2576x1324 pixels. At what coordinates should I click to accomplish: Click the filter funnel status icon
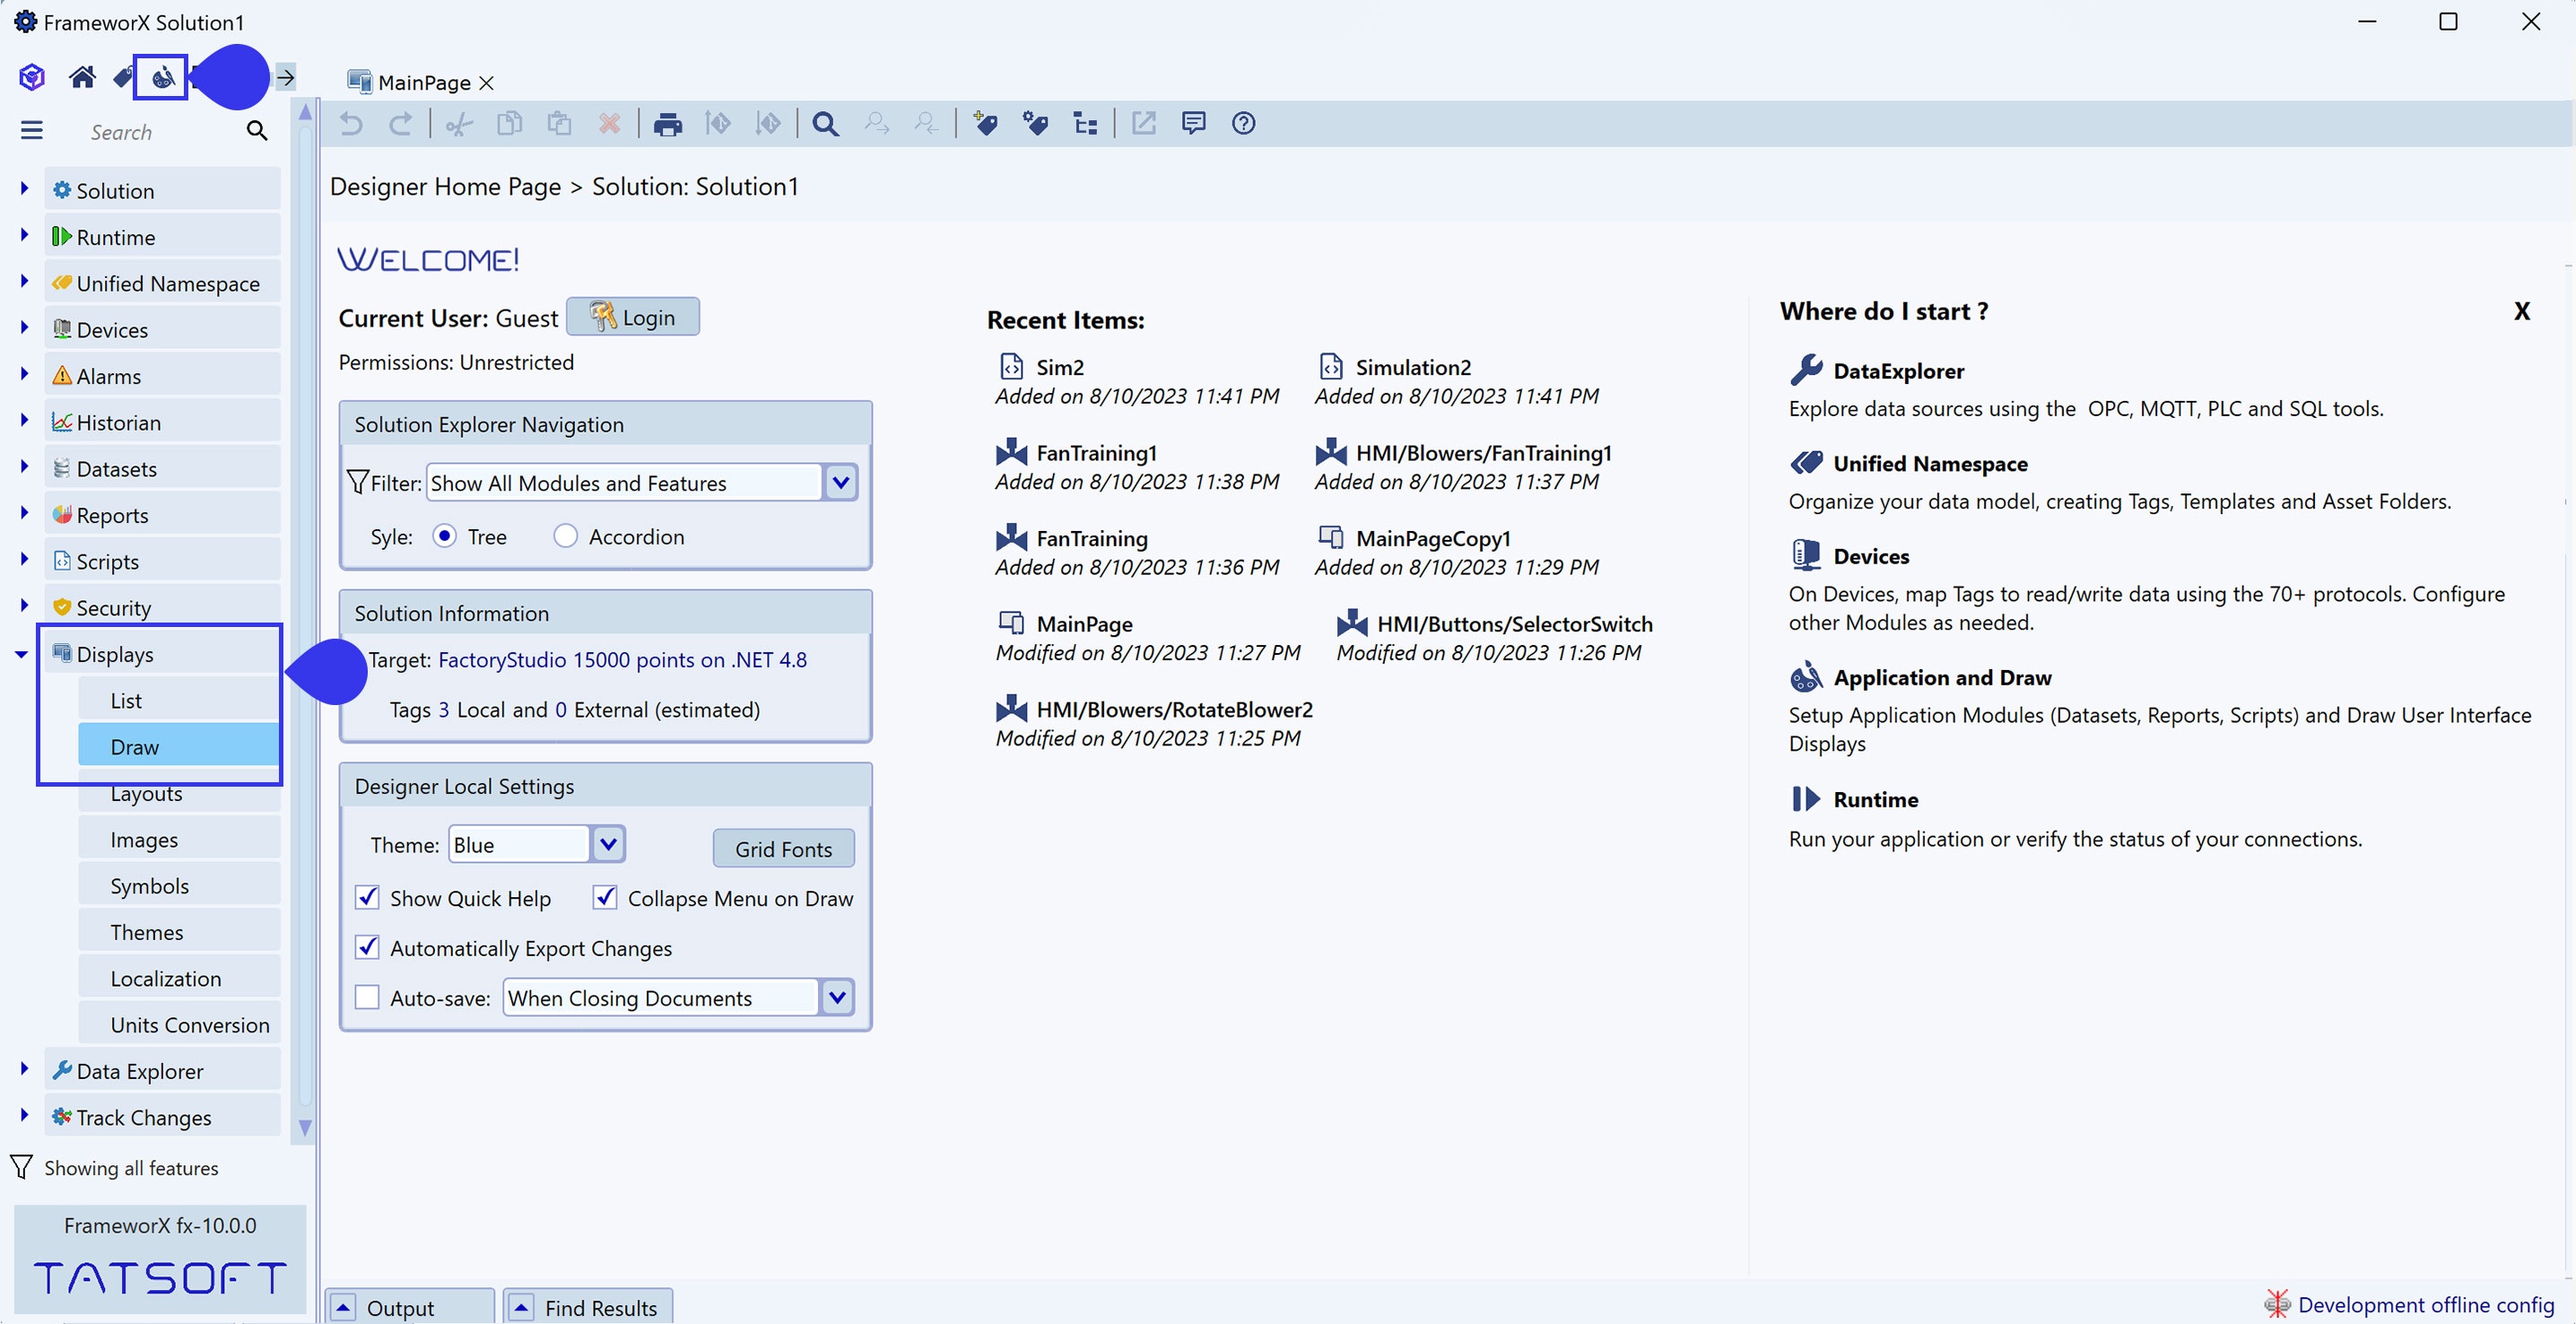coord(21,1167)
